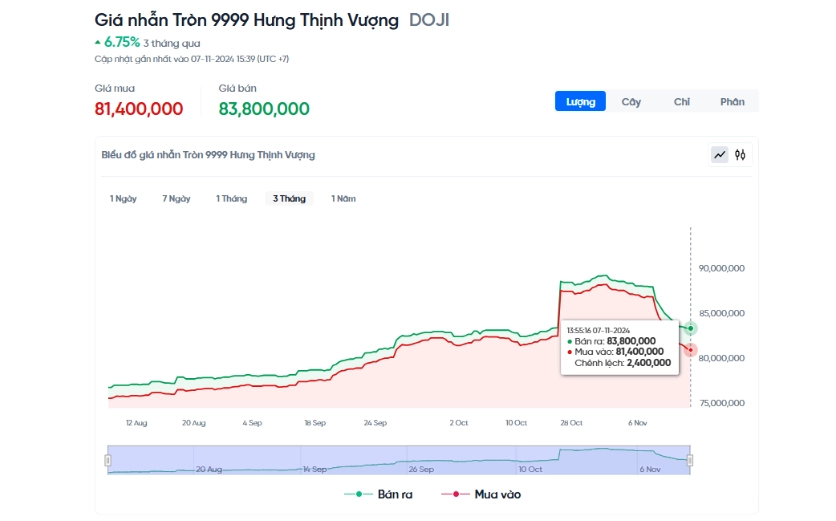Click the green Bán ra data point marker
The height and width of the screenshot is (521, 836).
click(x=690, y=328)
